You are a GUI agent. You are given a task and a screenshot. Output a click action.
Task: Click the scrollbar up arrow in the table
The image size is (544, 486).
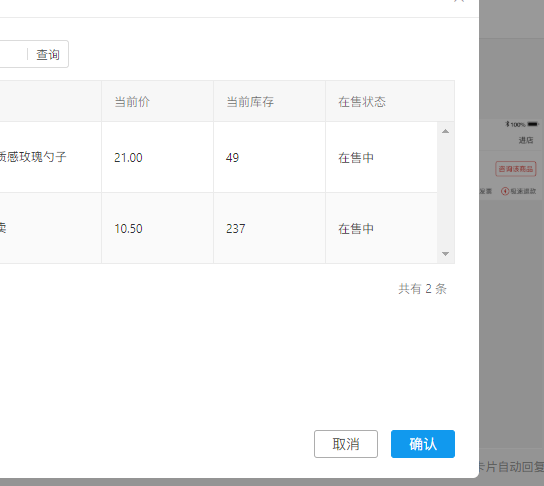[445, 131]
